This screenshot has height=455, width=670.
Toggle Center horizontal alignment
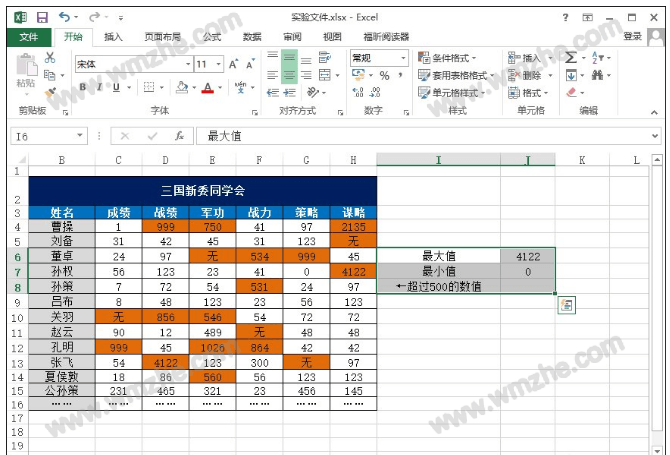pos(289,75)
